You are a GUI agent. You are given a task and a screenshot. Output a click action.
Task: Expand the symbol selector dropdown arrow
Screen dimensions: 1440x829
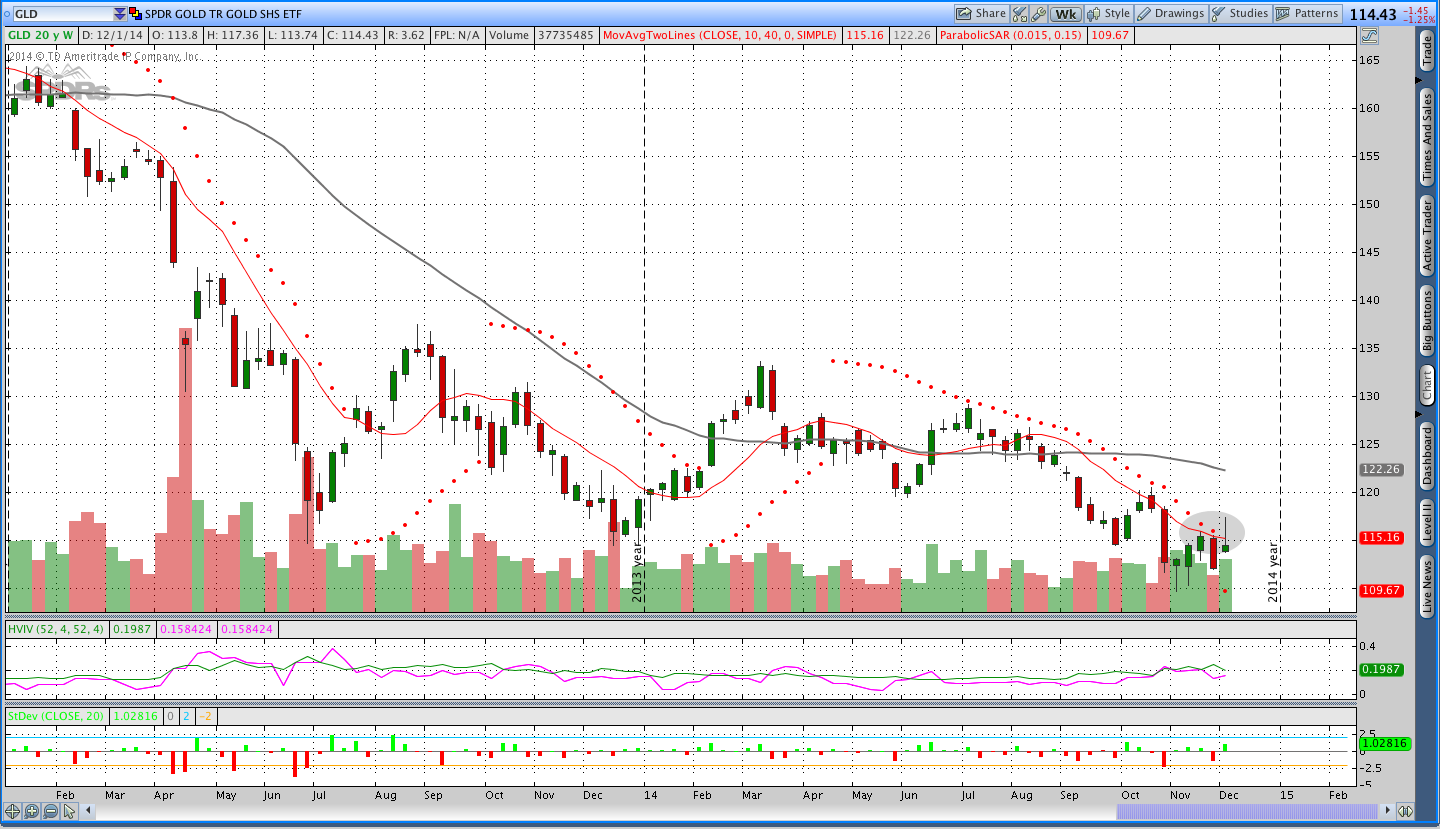pyautogui.click(x=120, y=14)
